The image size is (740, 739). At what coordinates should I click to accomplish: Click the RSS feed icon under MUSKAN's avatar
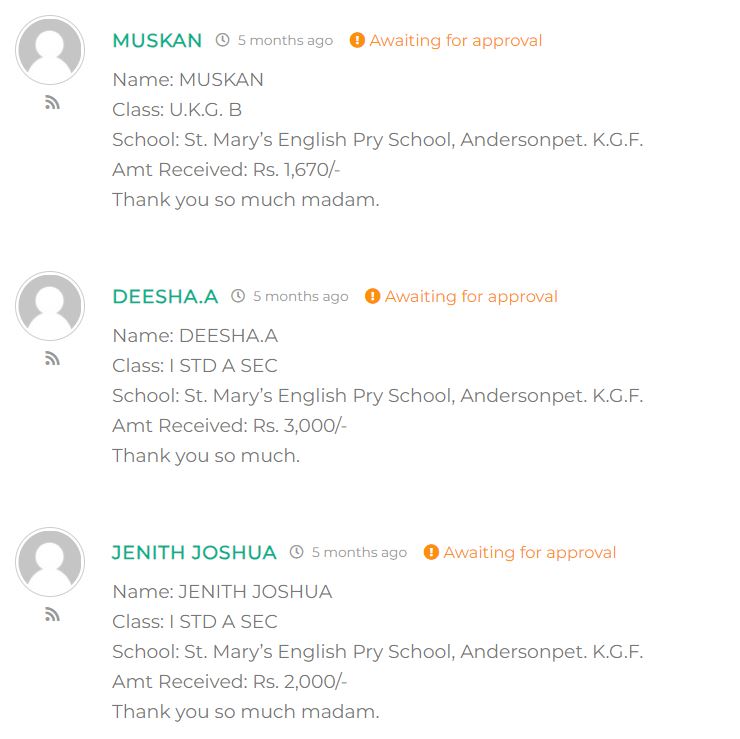tap(52, 103)
